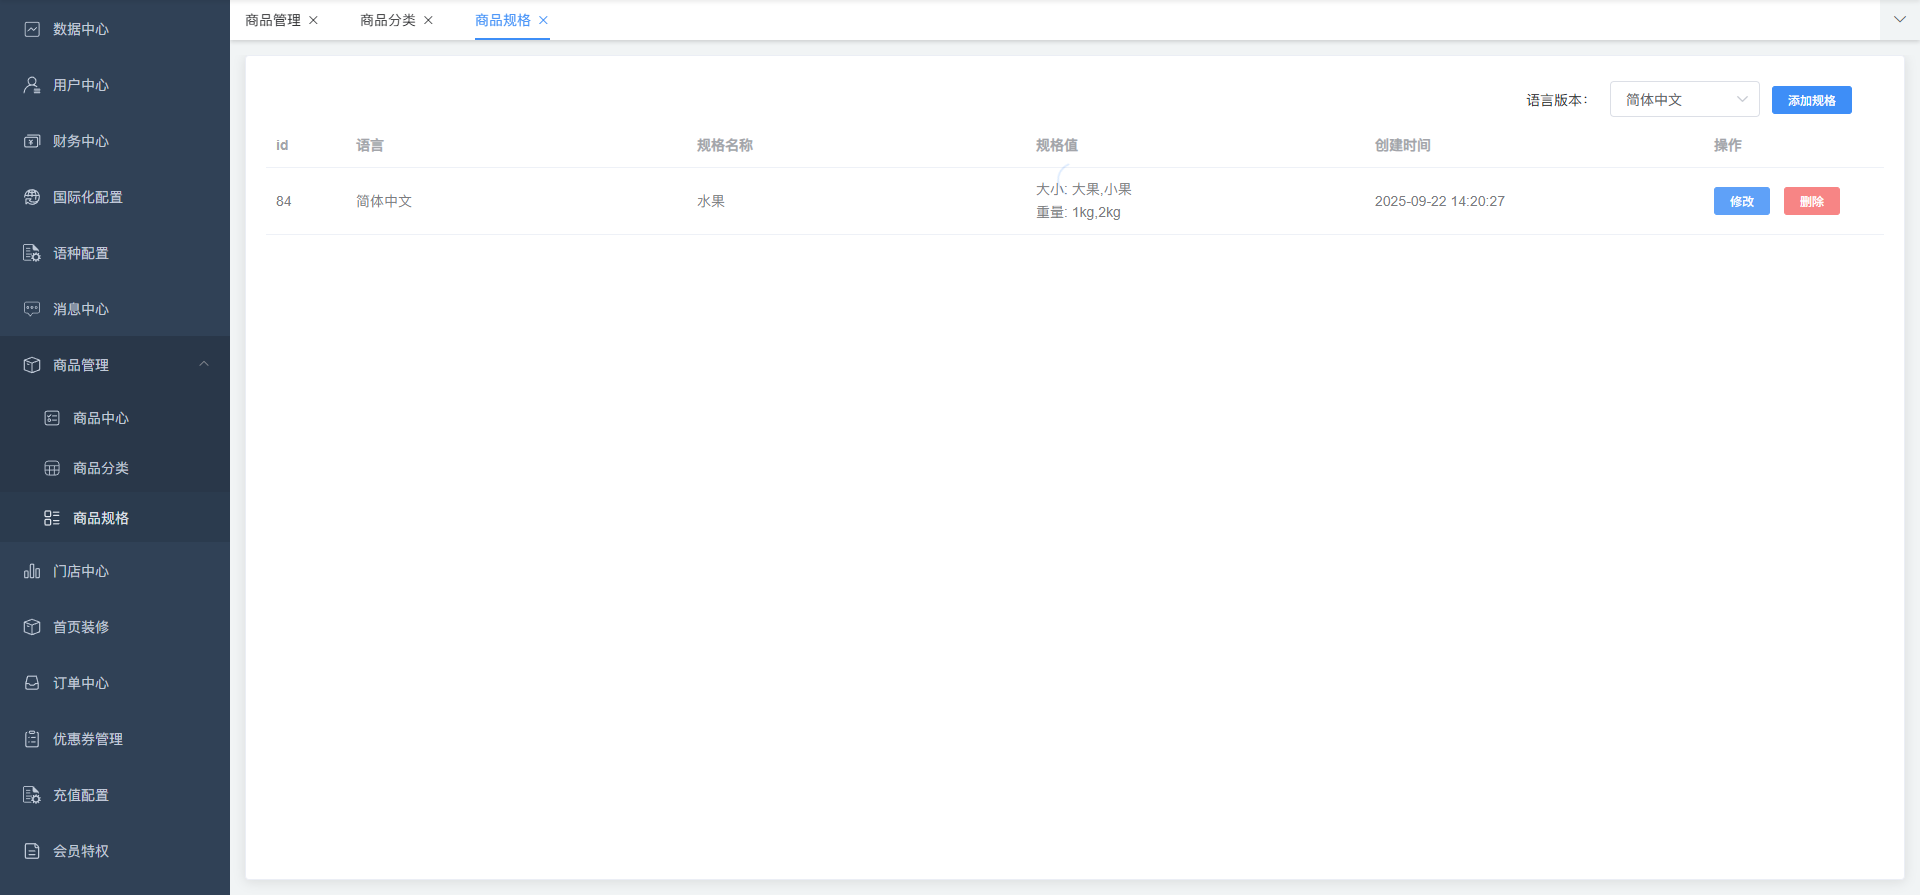Screen dimensions: 1920x895
Task: Open the 语言版本 dropdown
Action: tap(1684, 99)
